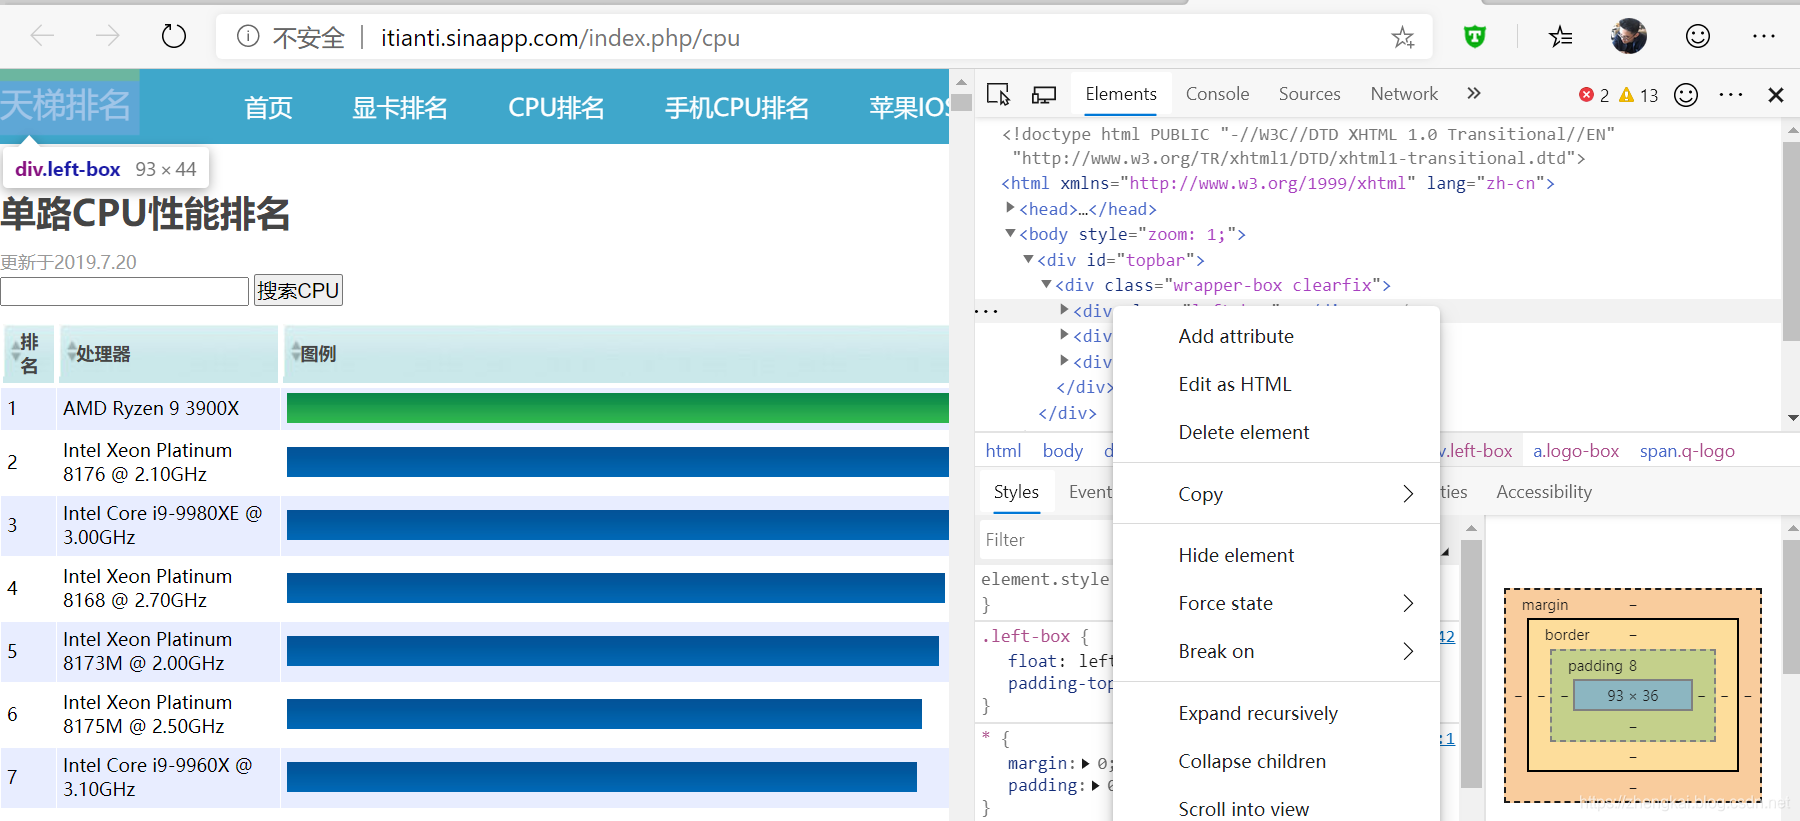The width and height of the screenshot is (1800, 821).
Task: Click the styles Filter field
Action: pos(1046,540)
